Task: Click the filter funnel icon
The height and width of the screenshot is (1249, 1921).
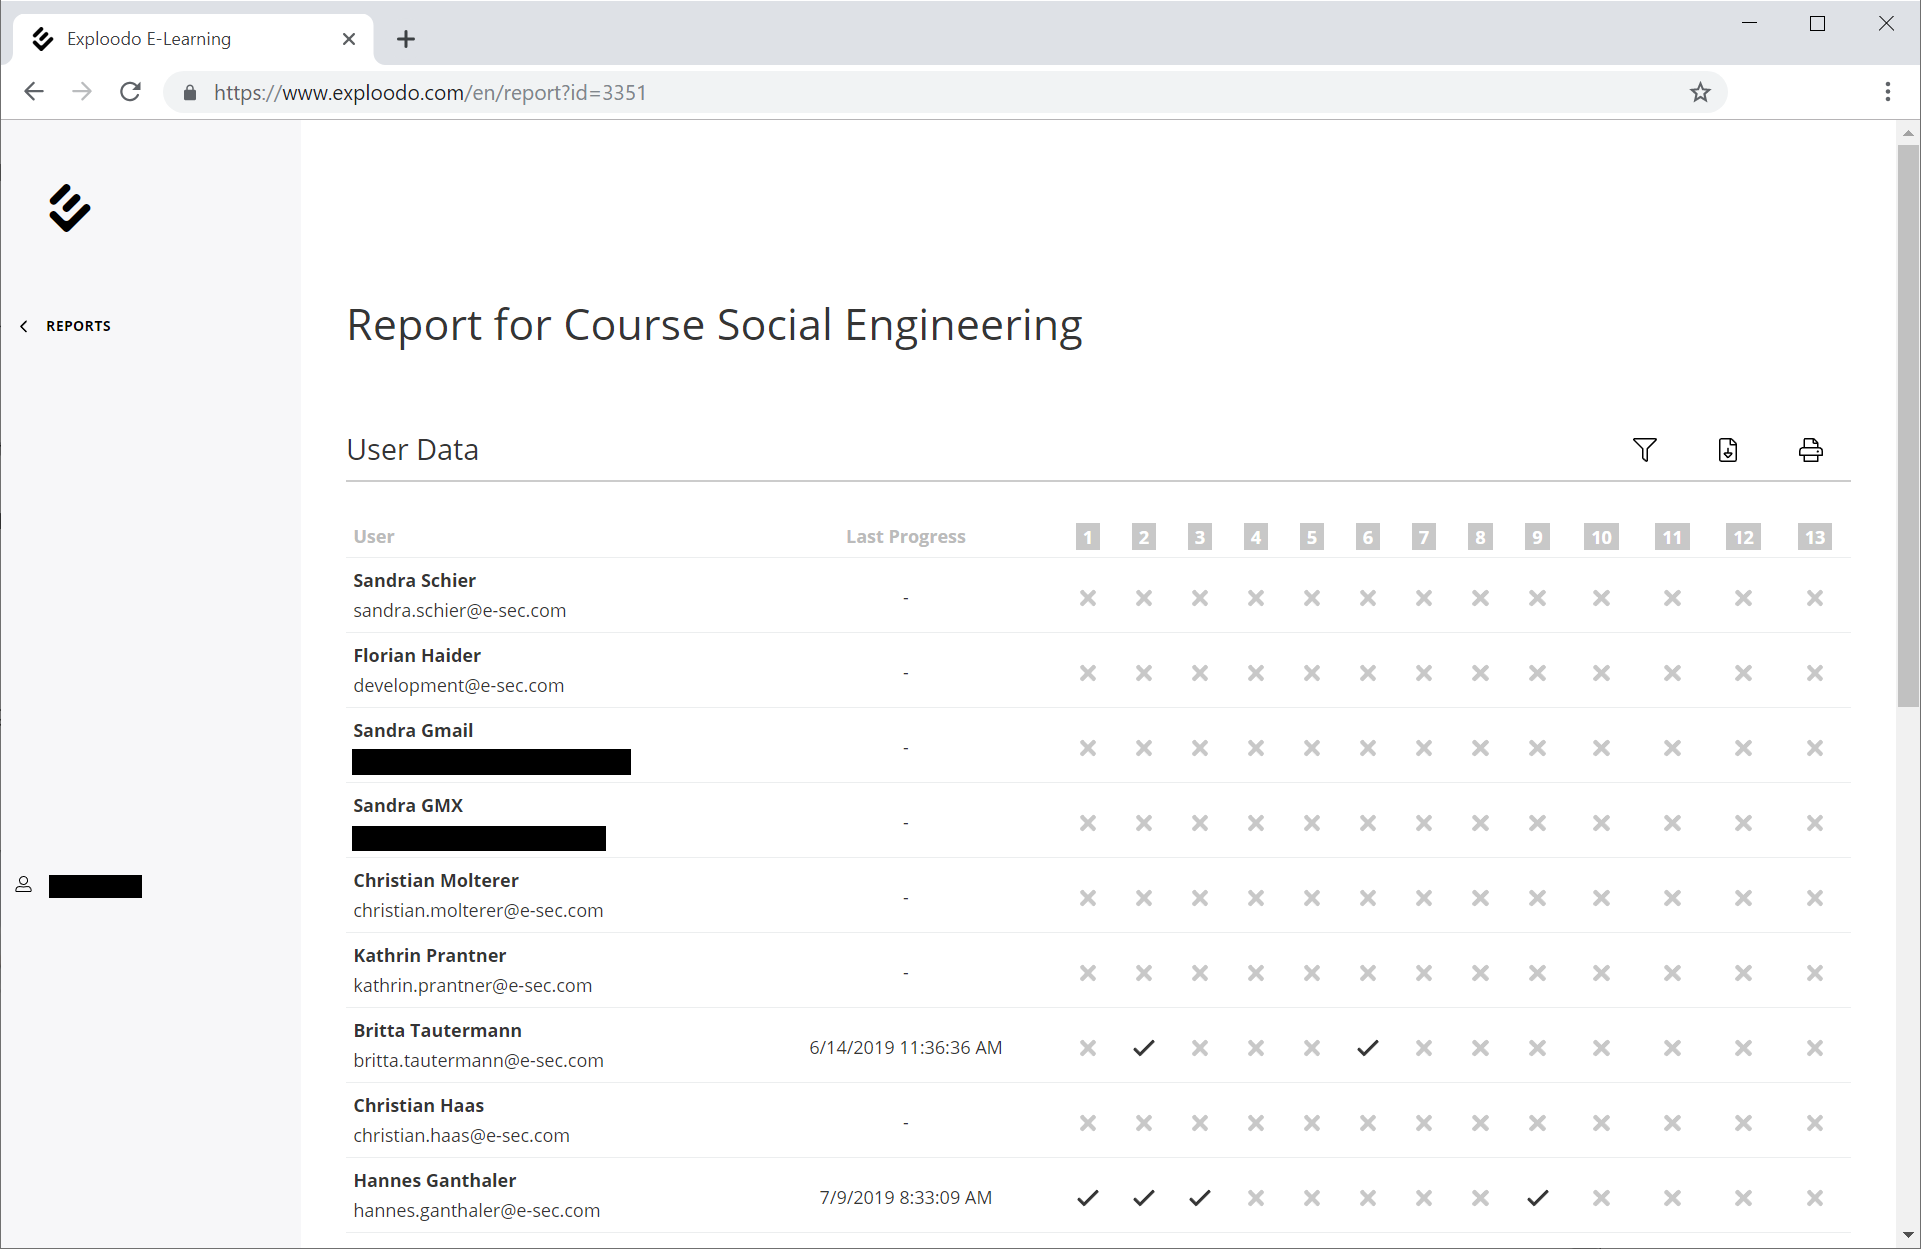Action: click(x=1645, y=450)
